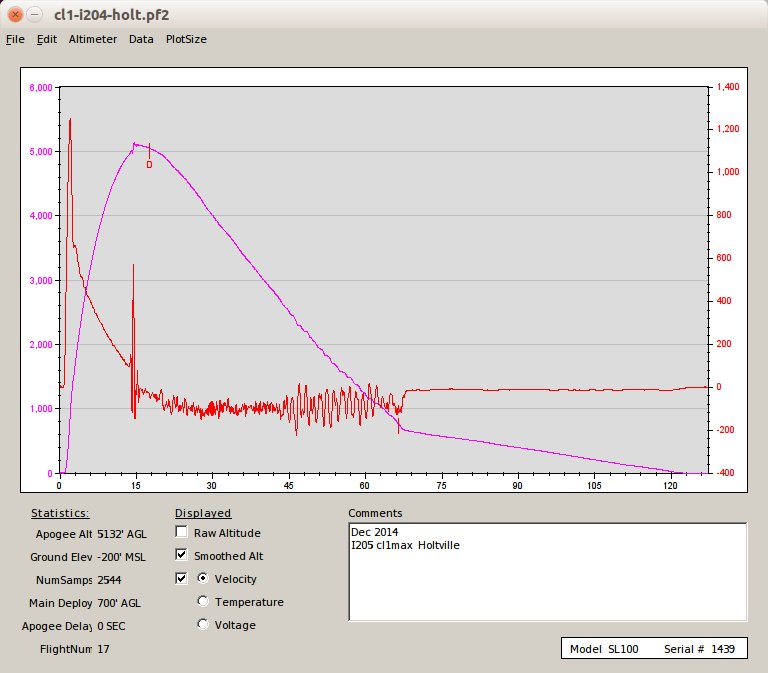Viewport: 768px width, 673px height.
Task: Choose the Voltage radio button
Action: (204, 625)
